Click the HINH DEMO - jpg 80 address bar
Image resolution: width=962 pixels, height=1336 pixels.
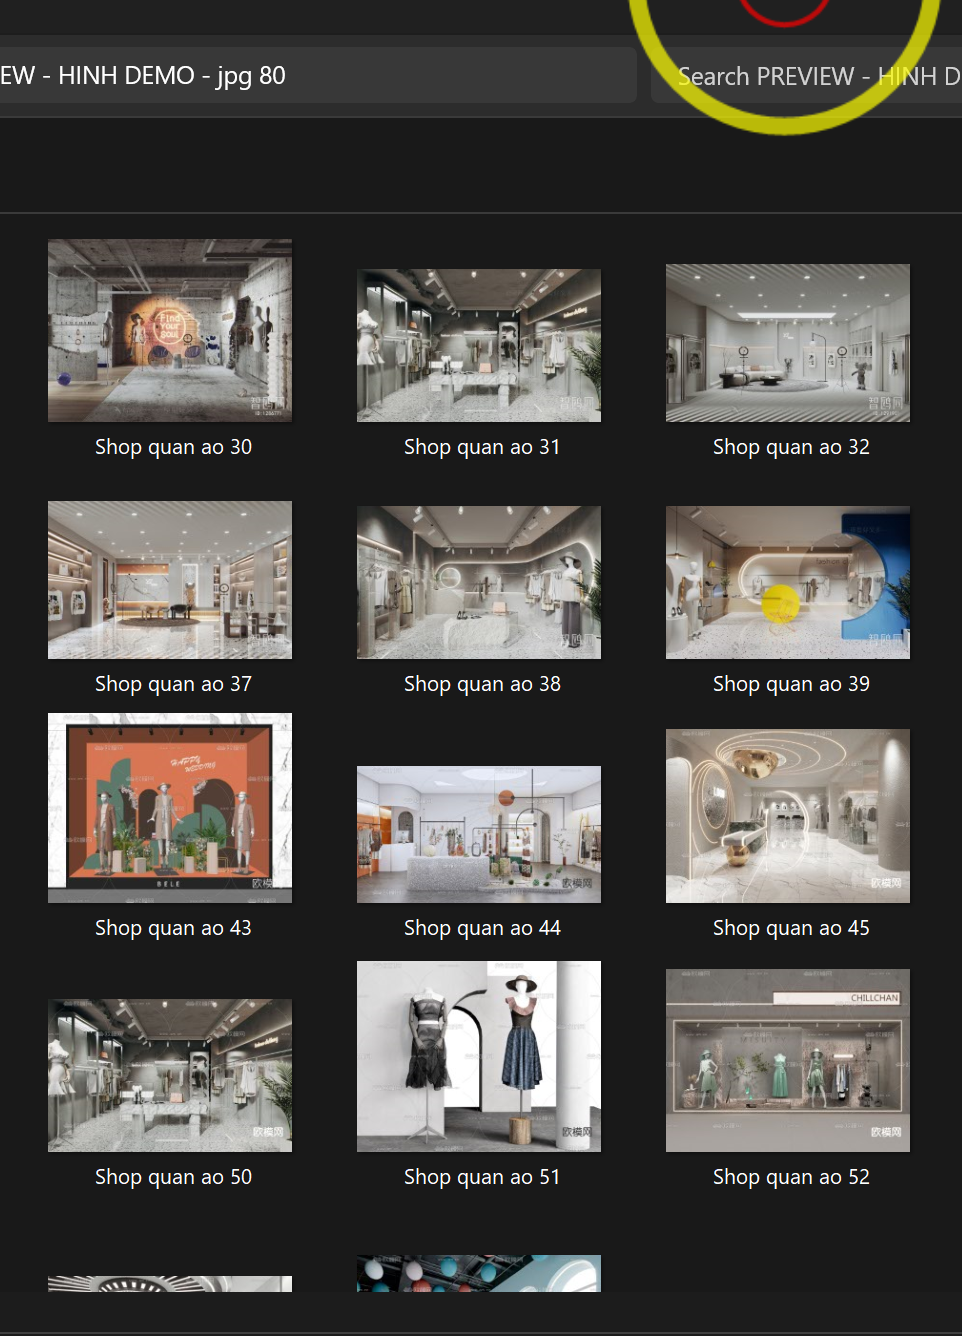tap(318, 76)
